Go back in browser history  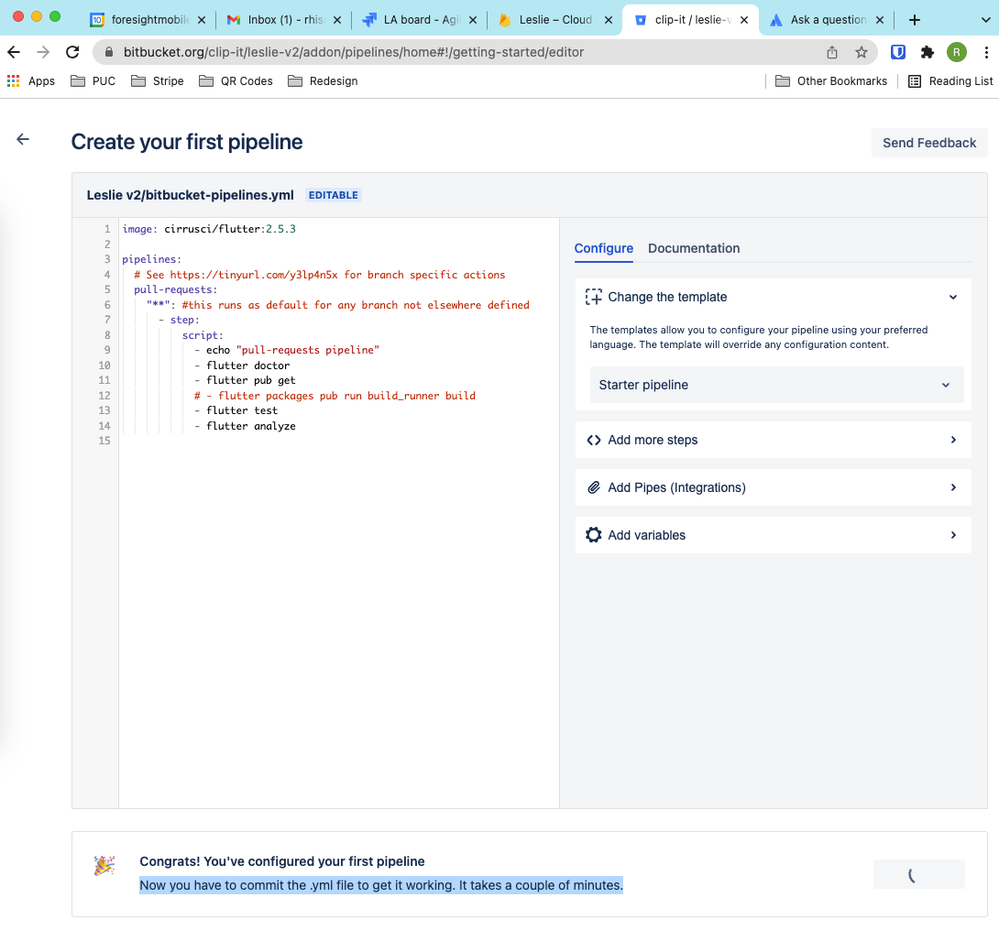click(x=13, y=52)
